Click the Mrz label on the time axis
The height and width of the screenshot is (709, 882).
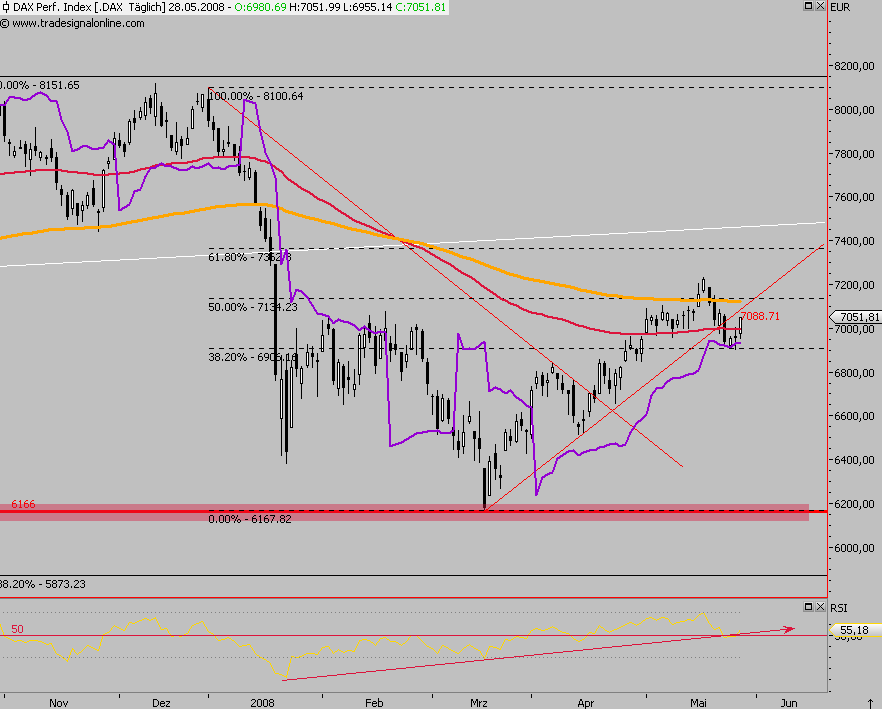coord(479,703)
